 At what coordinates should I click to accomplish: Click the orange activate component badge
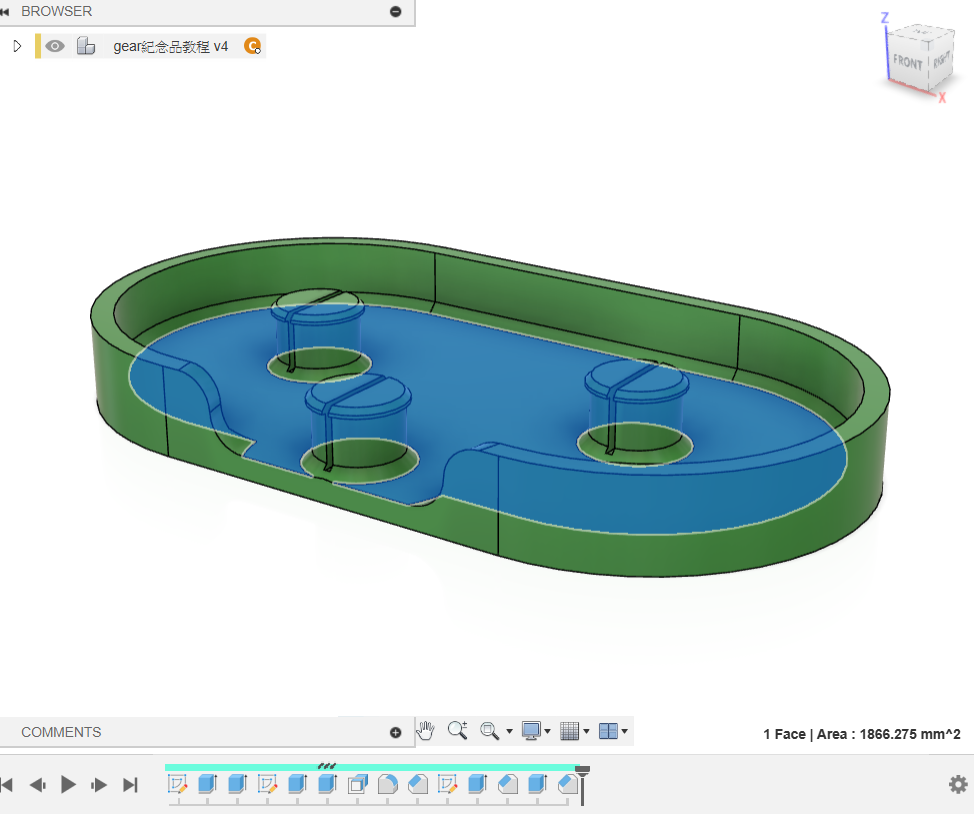pyautogui.click(x=252, y=46)
